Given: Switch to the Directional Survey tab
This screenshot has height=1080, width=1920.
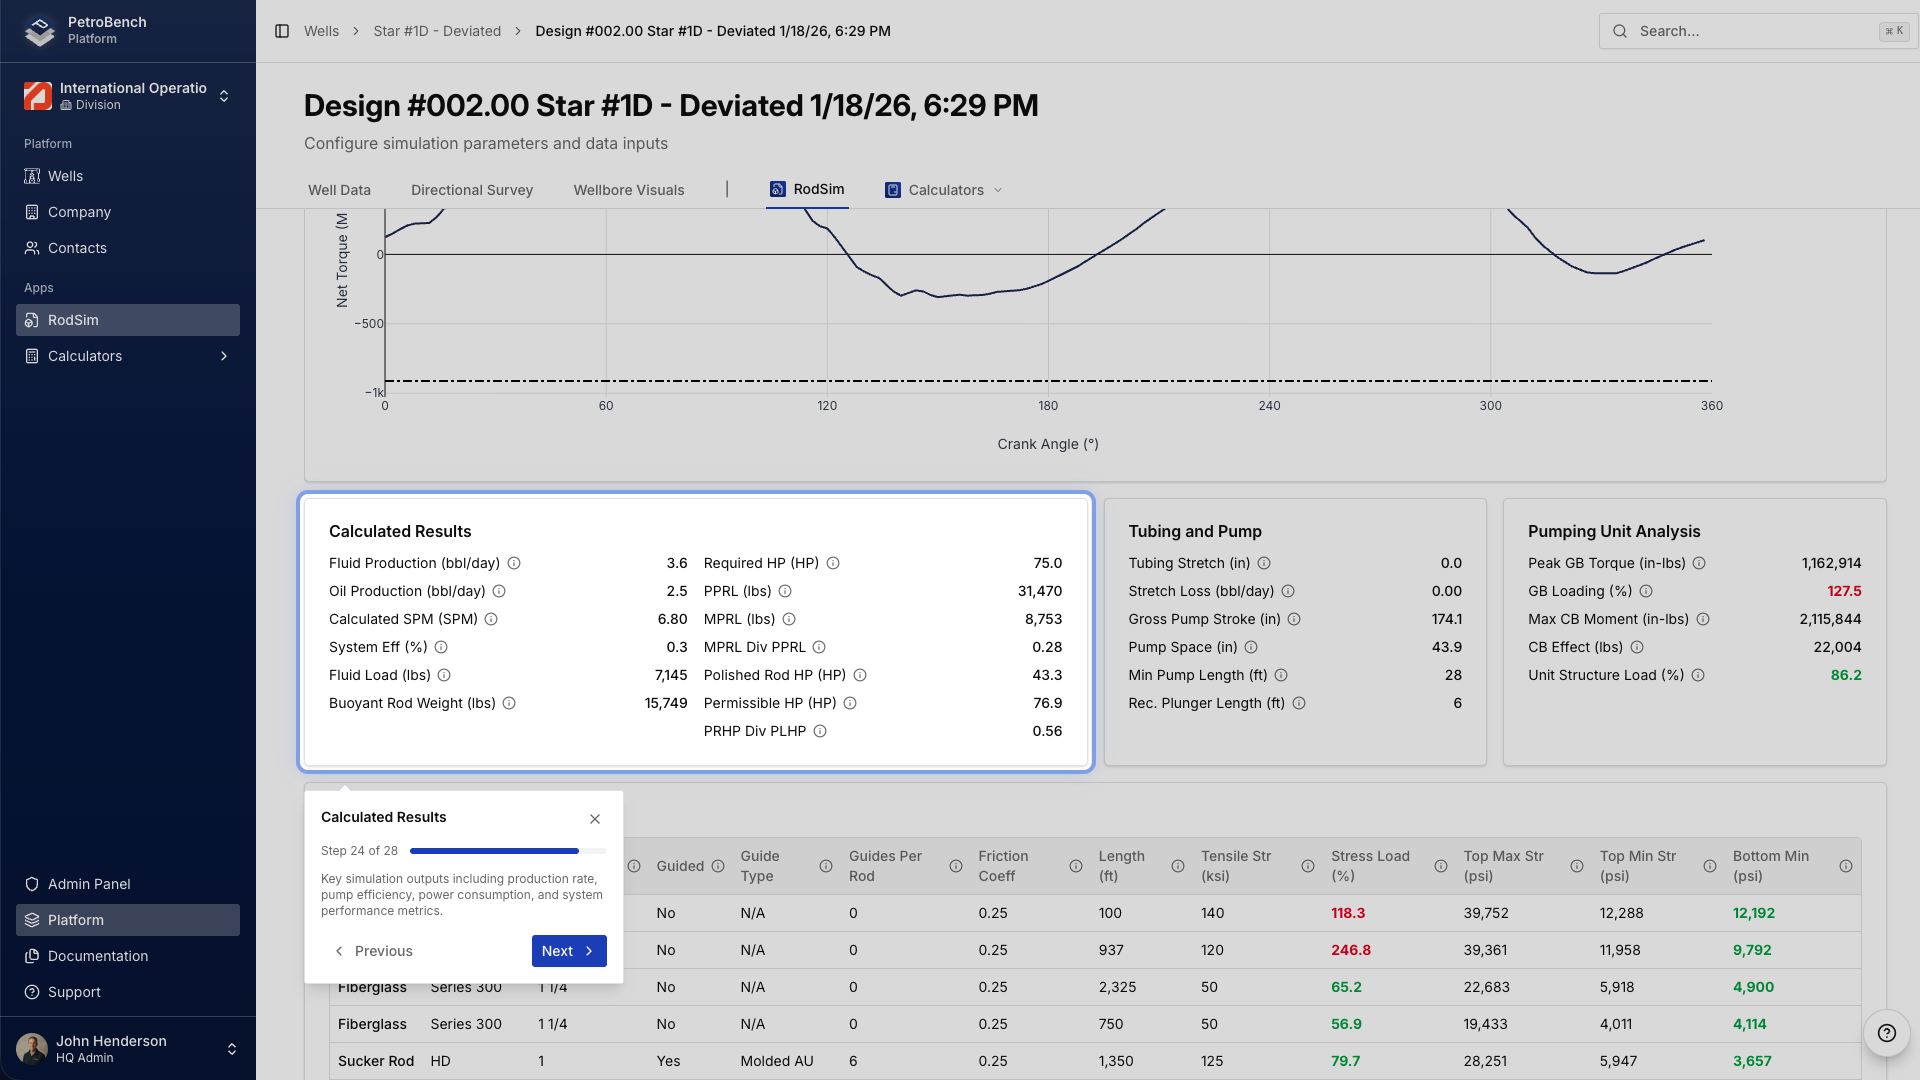Looking at the screenshot, I should tap(471, 190).
